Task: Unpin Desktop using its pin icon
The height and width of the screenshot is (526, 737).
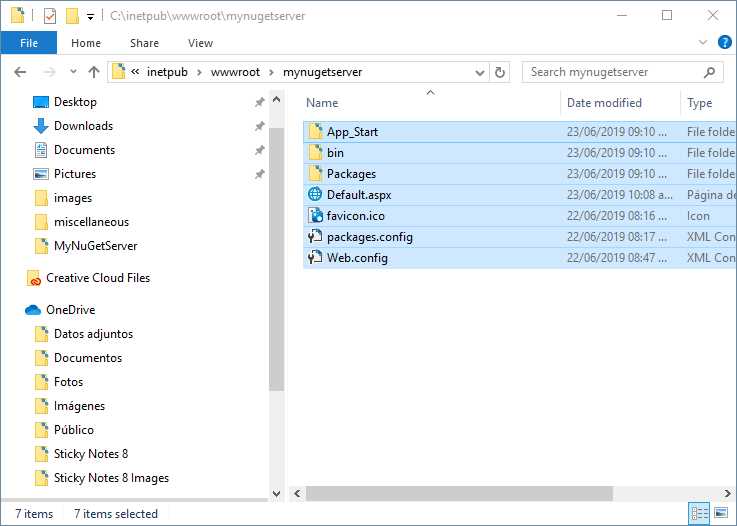Action: [259, 102]
